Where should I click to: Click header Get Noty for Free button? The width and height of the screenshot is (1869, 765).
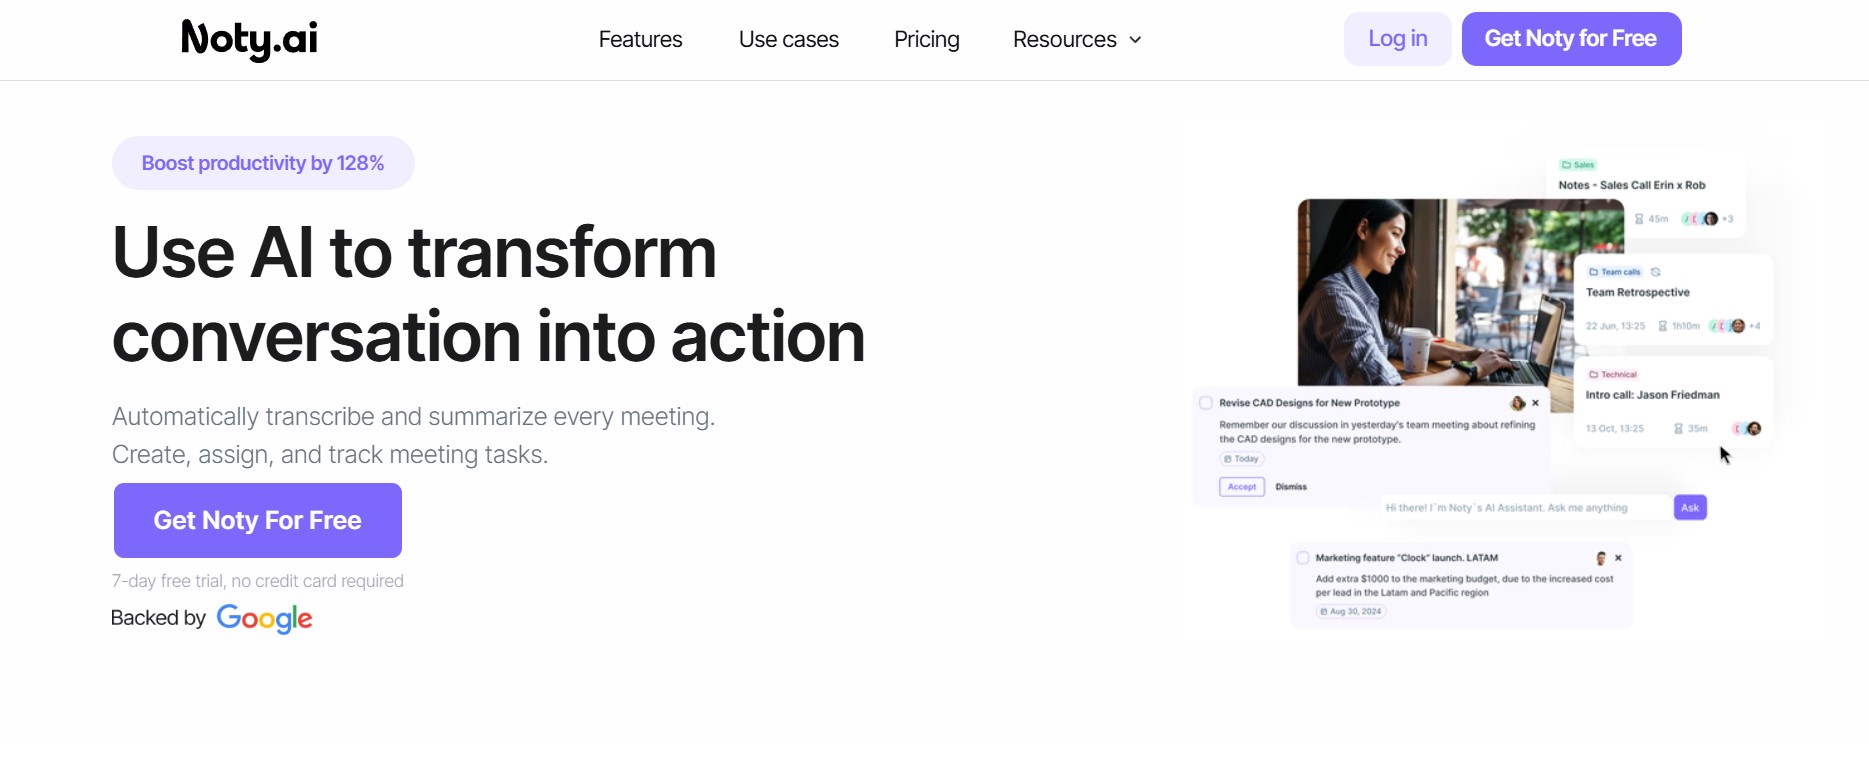[x=1571, y=39]
